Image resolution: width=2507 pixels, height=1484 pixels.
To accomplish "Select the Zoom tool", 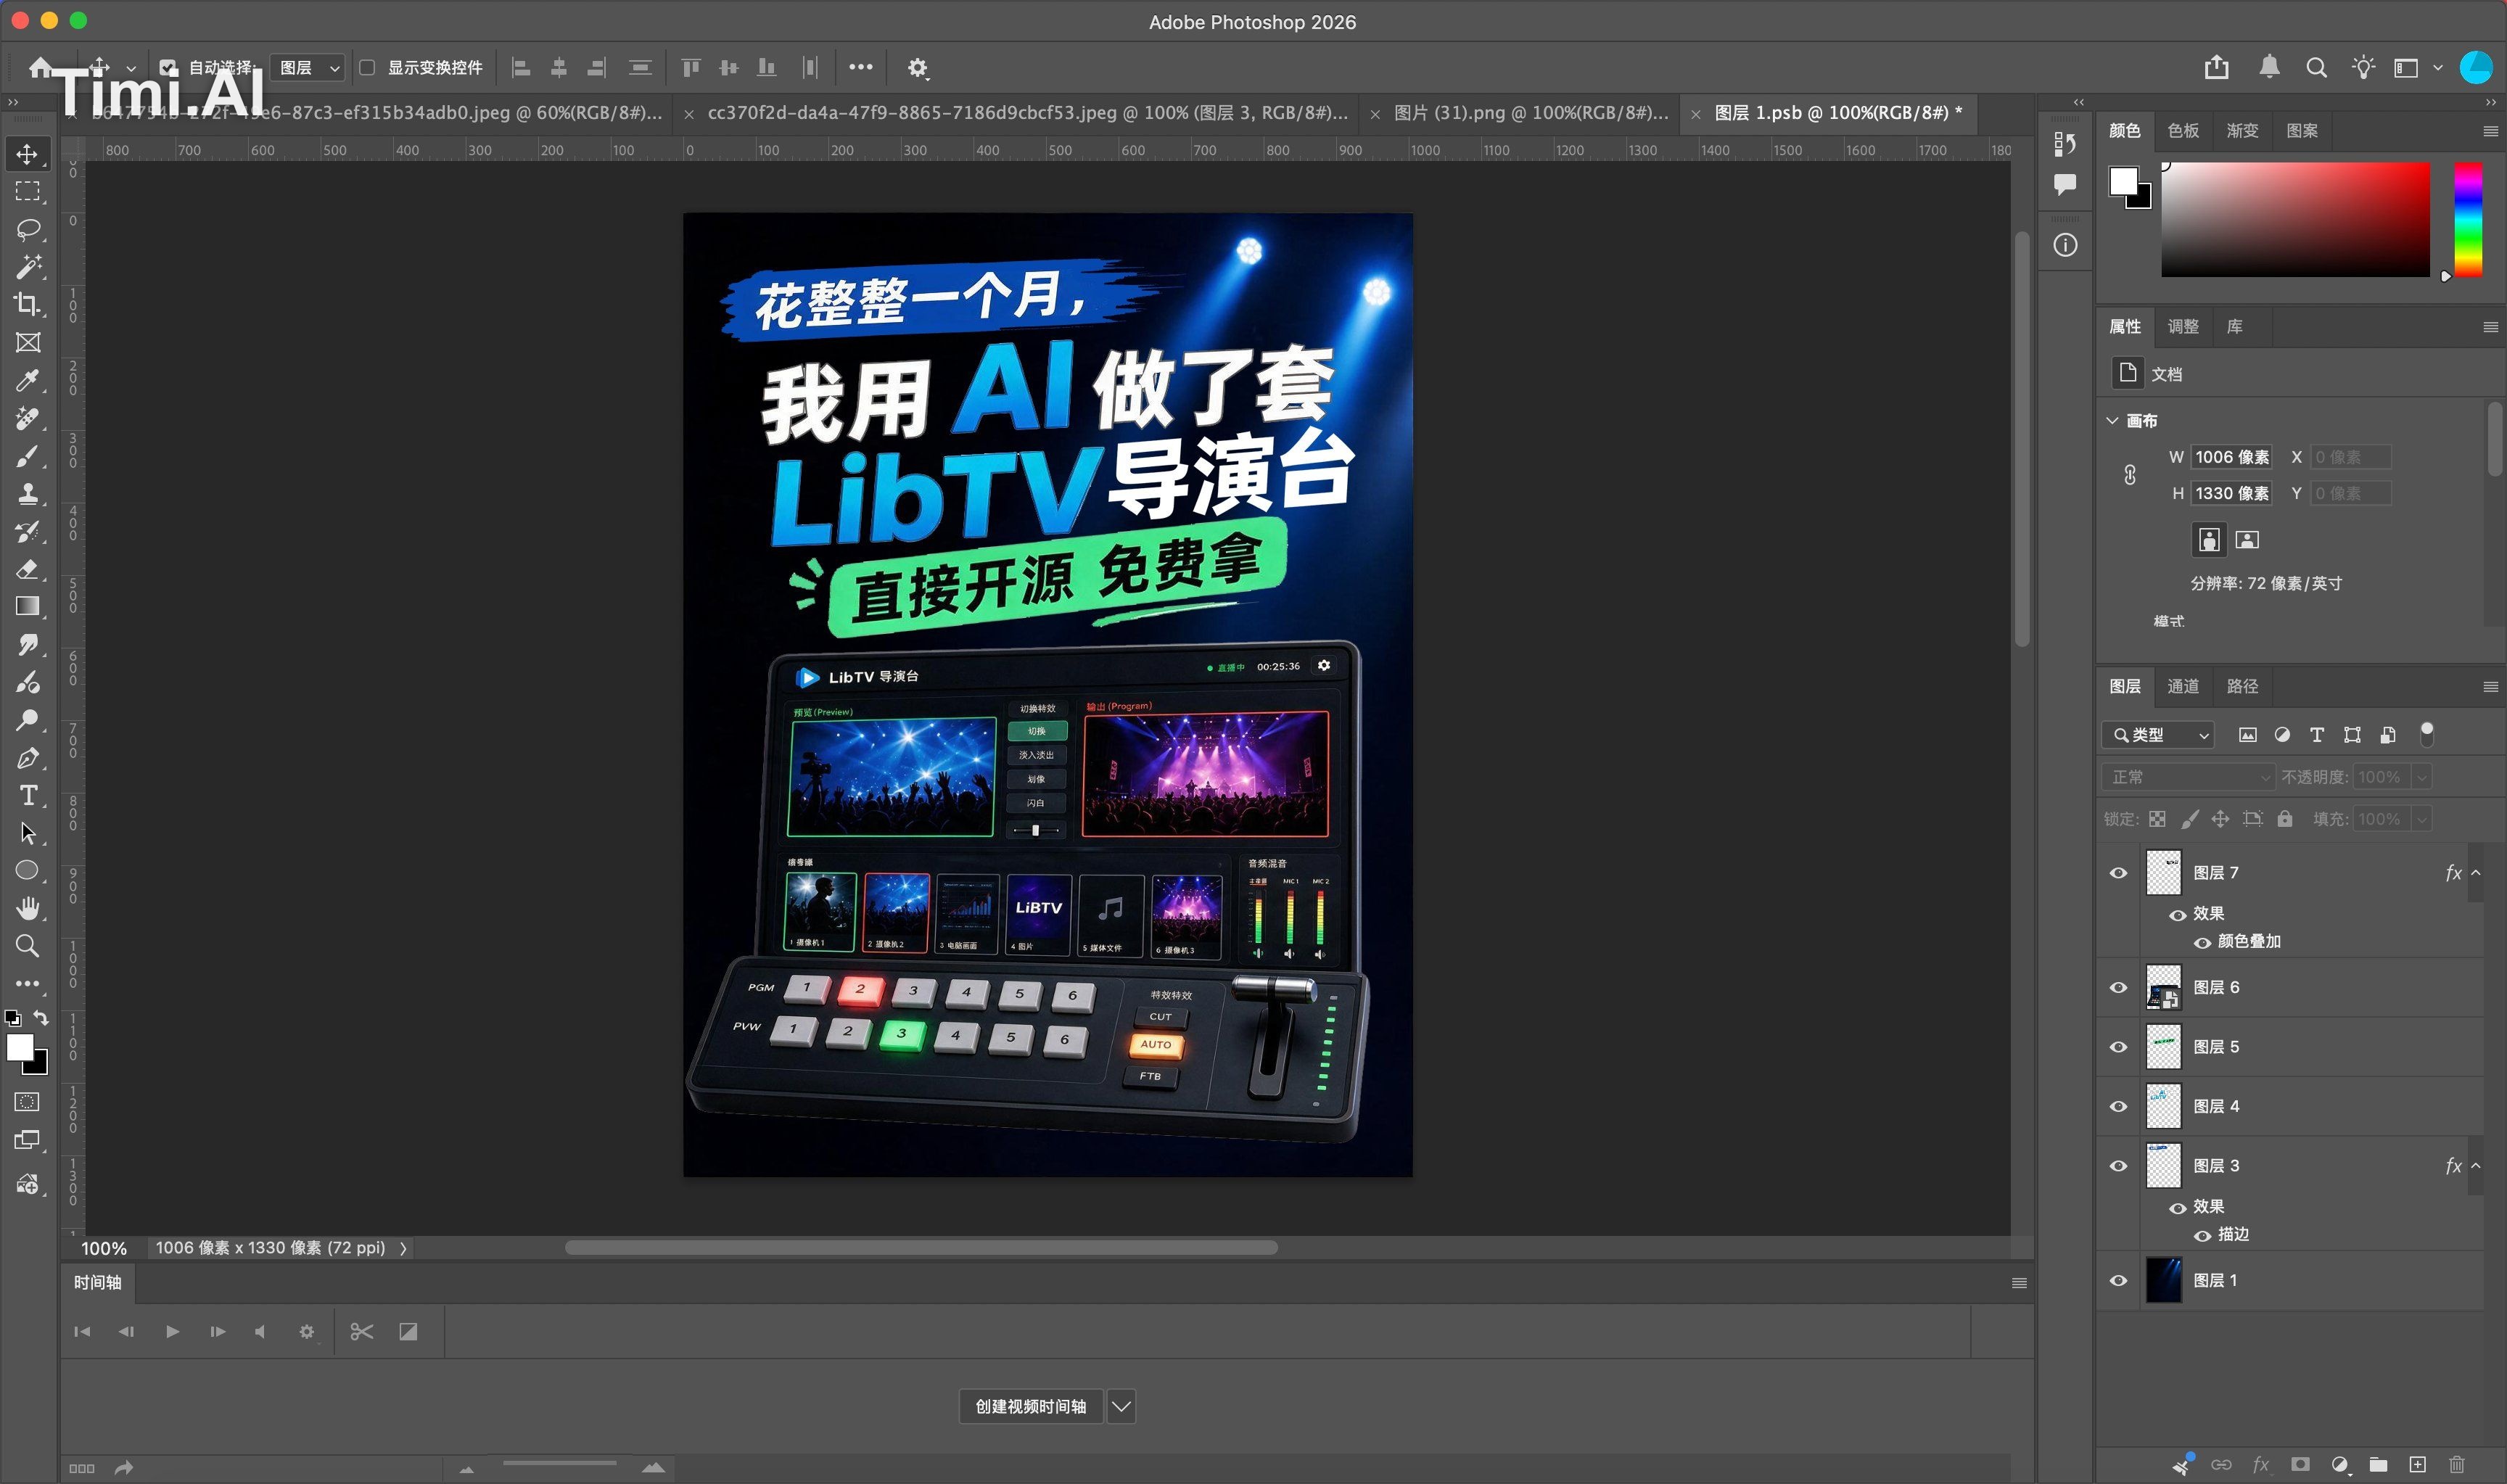I will pos(27,946).
